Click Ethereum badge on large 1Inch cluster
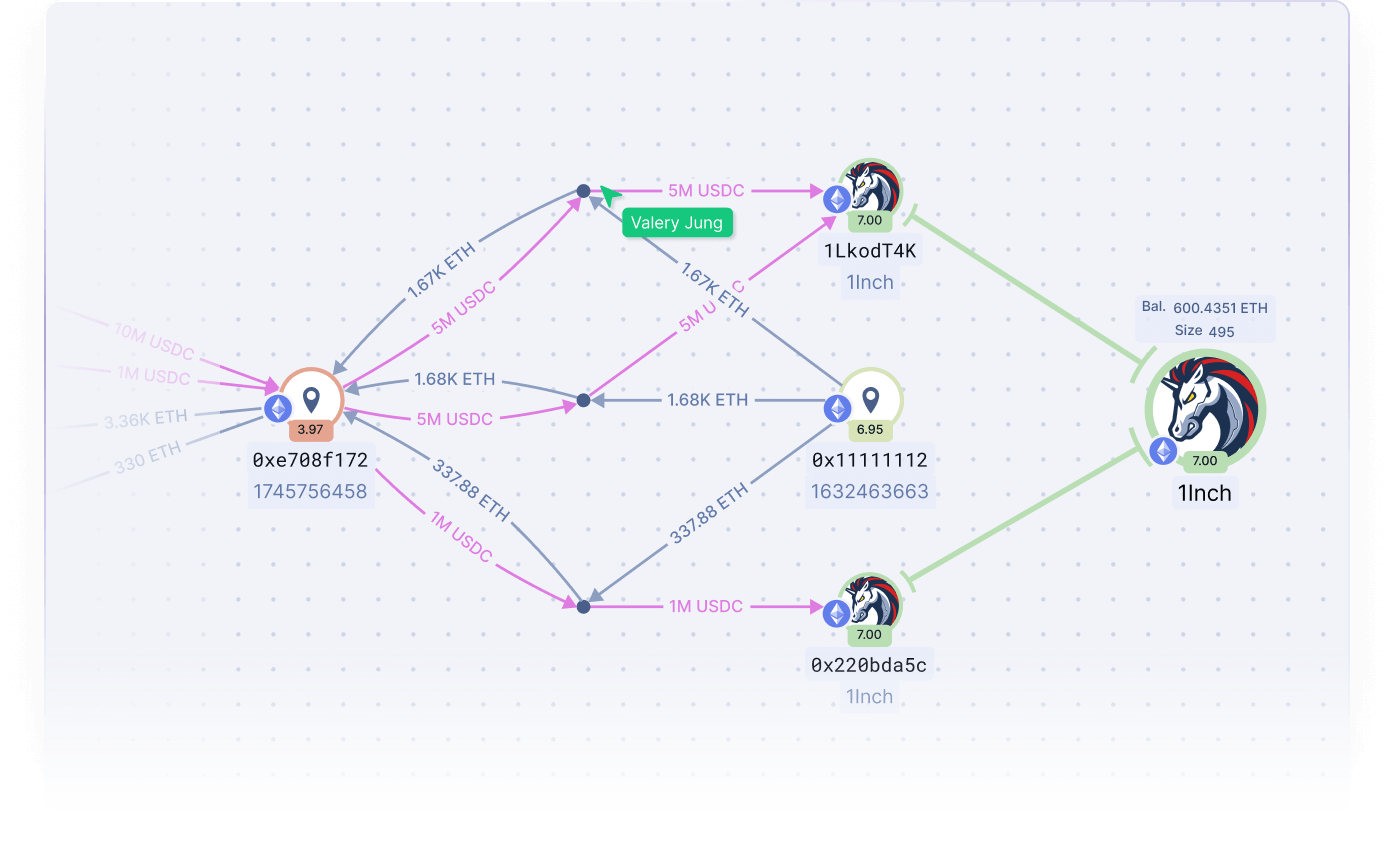This screenshot has height=864, width=1392. point(1162,451)
